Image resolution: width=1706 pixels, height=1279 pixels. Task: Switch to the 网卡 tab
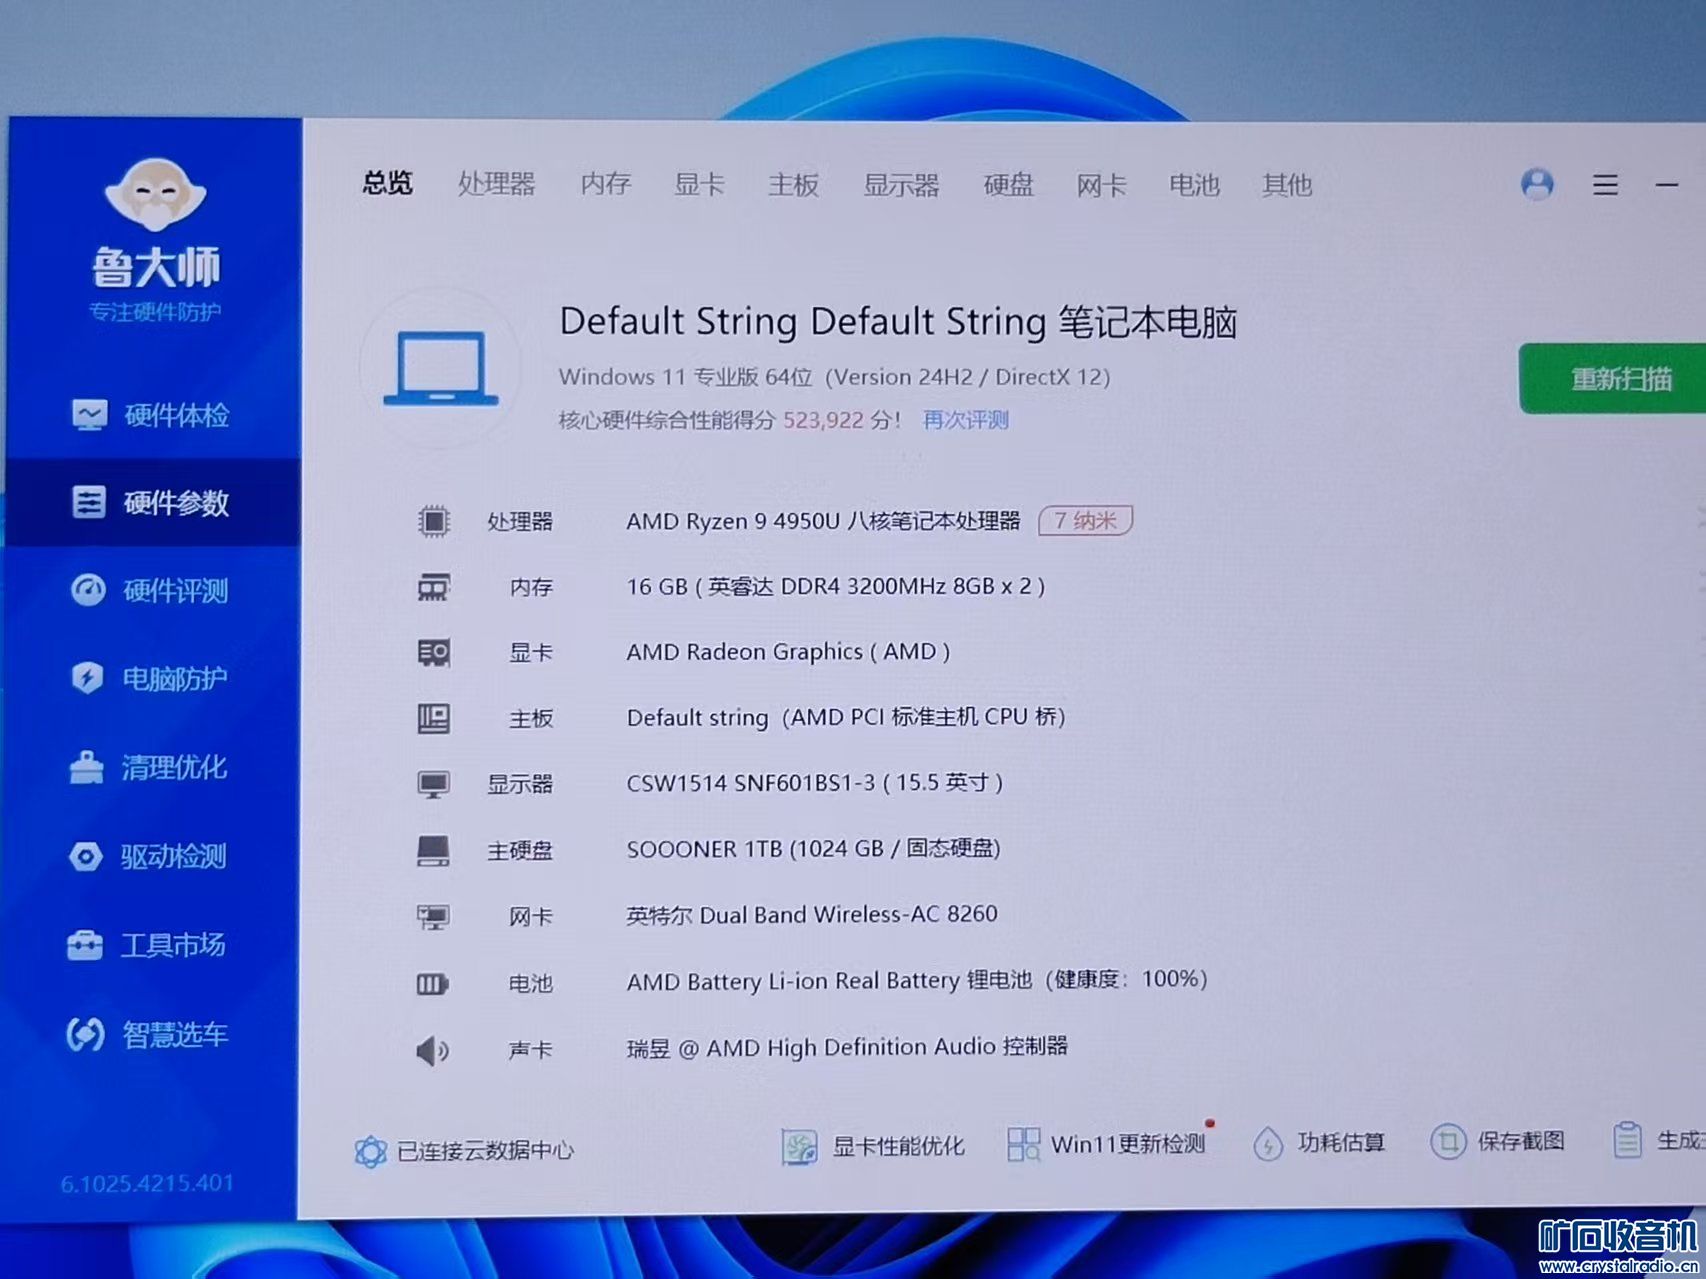[1101, 185]
